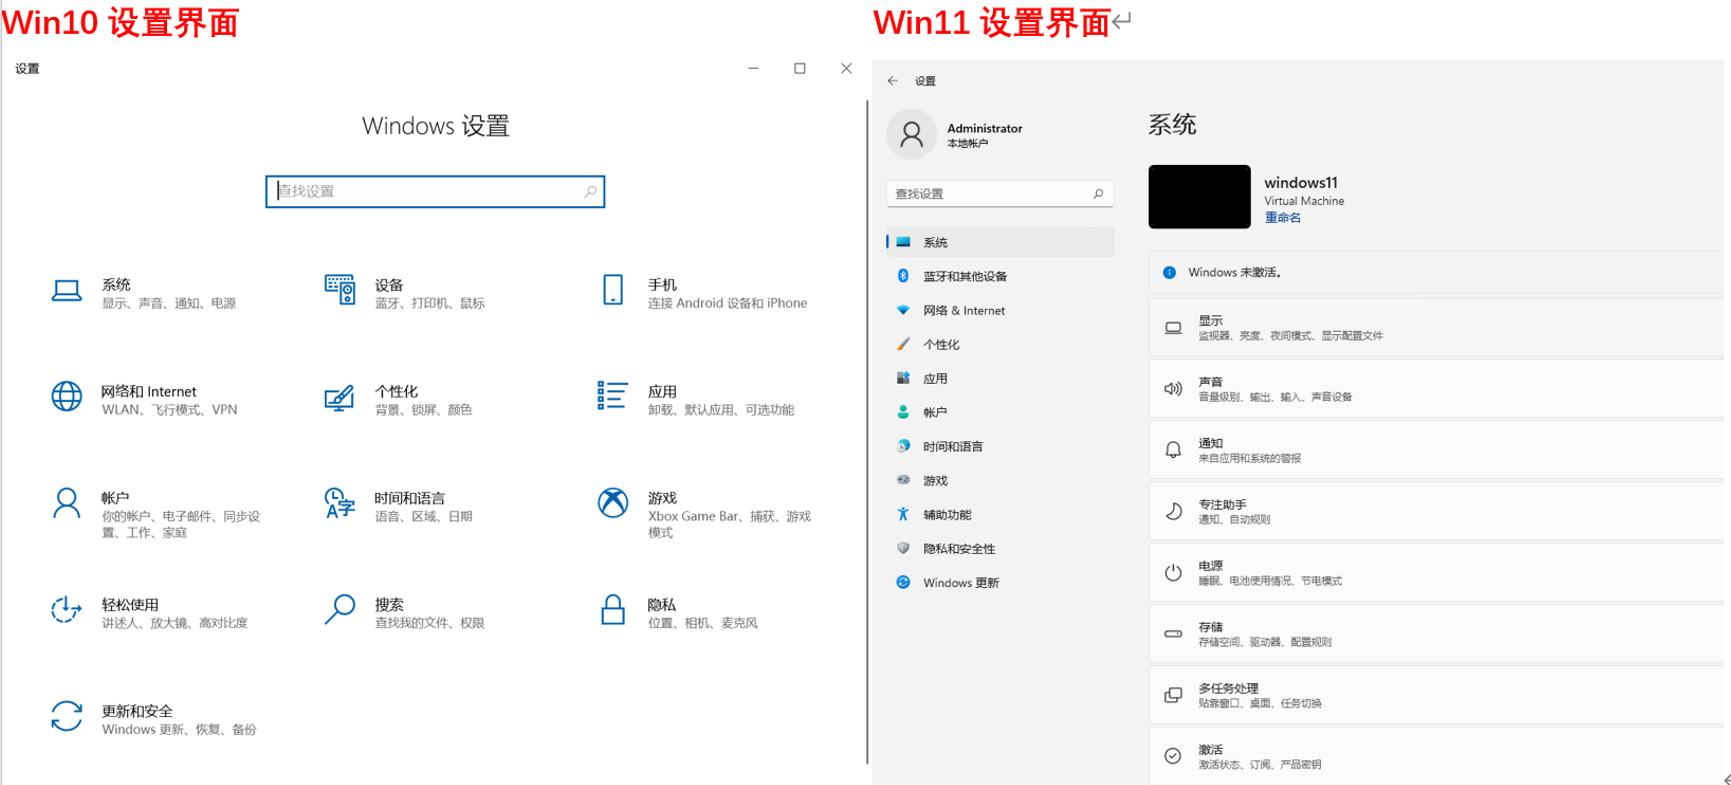Click '背景、锁屏、颜色' text in Win10
1731x785 pixels.
click(x=423, y=410)
